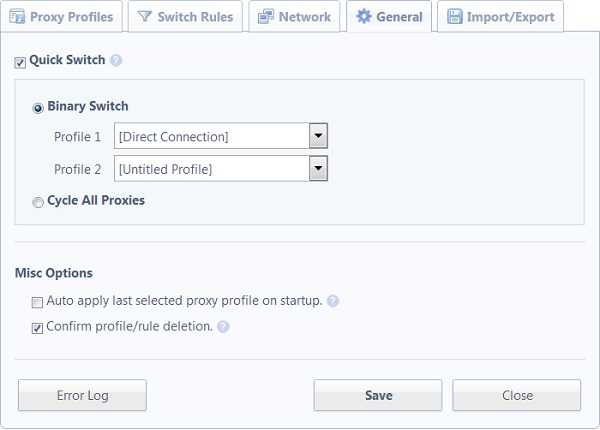The height and width of the screenshot is (430, 600).
Task: Click the Save button
Action: click(378, 395)
